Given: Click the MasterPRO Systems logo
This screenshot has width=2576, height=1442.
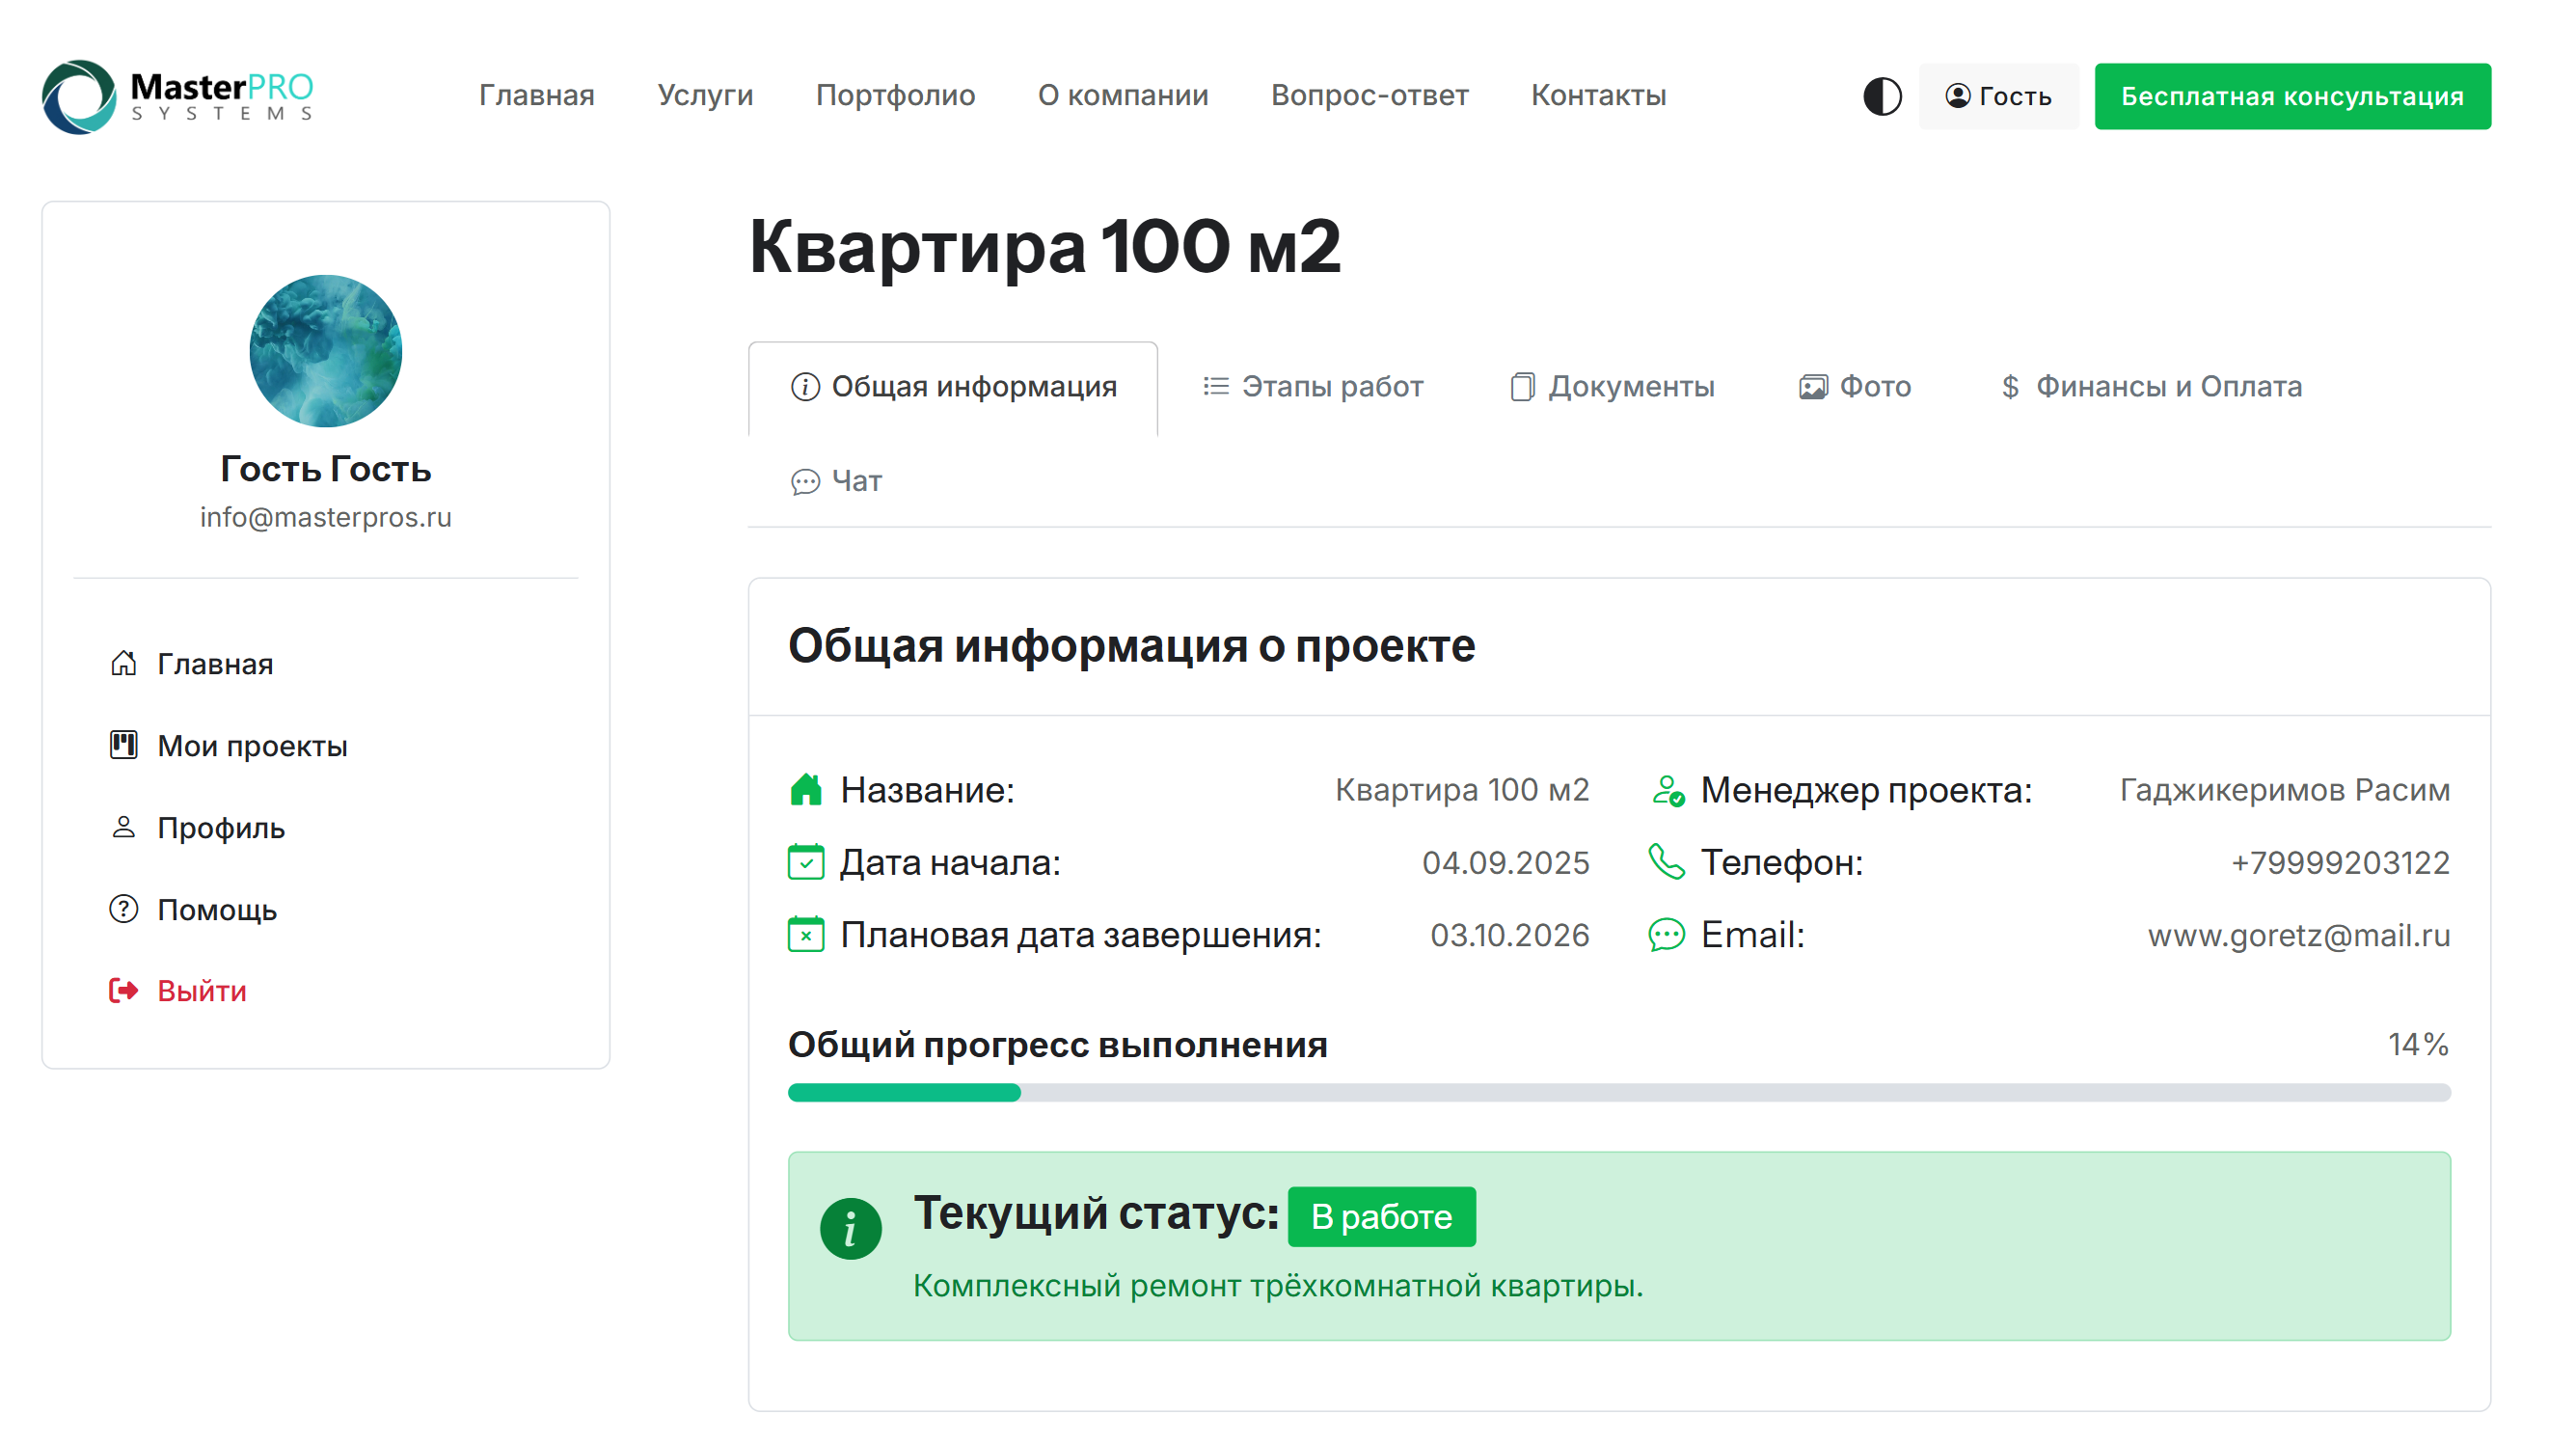Looking at the screenshot, I should [x=178, y=96].
